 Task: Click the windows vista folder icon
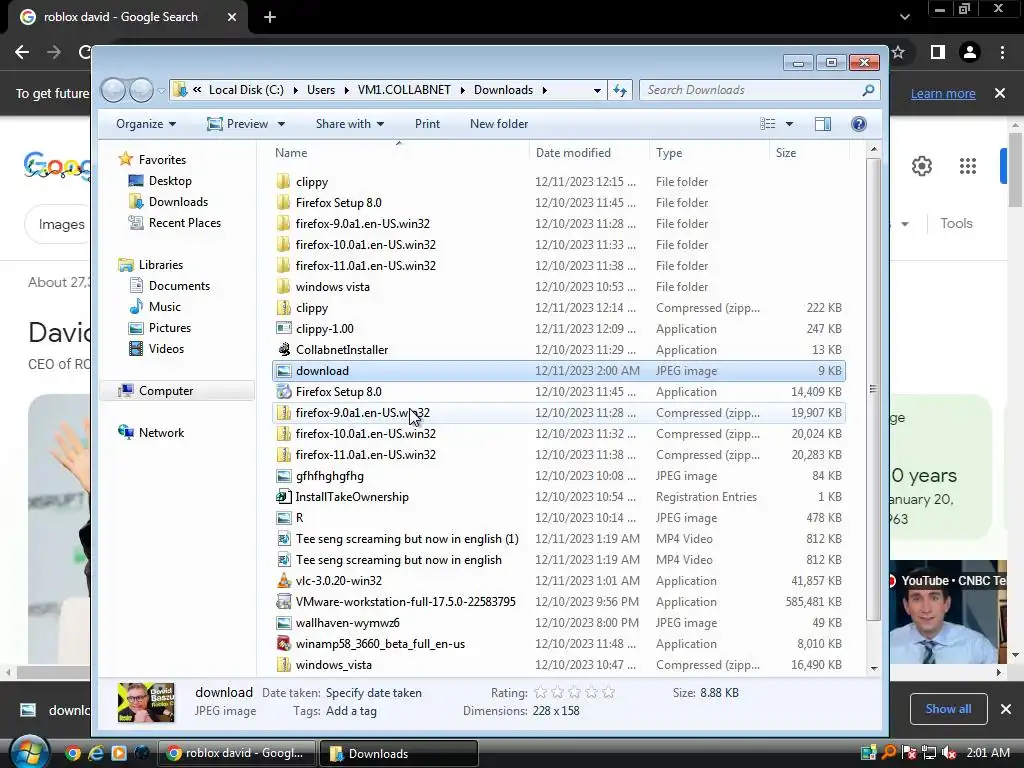[283, 287]
